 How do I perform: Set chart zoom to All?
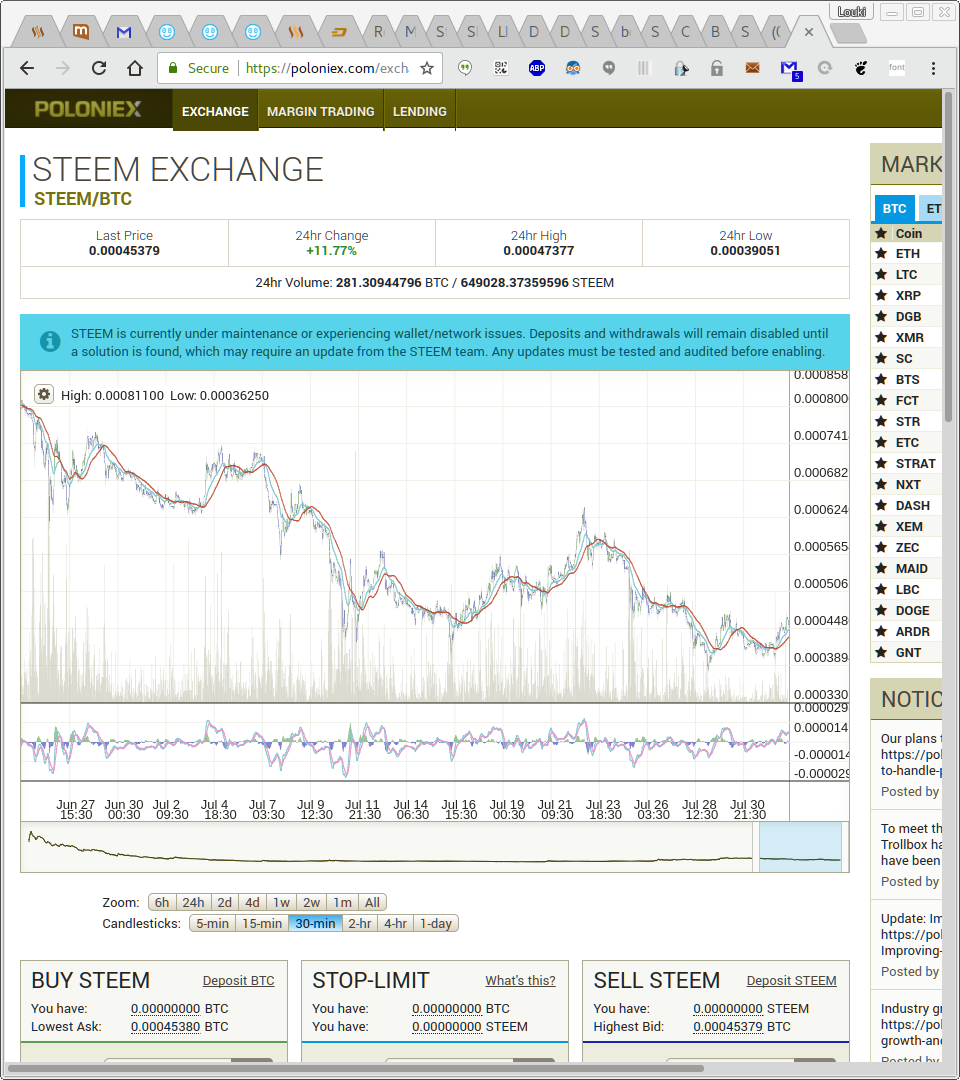[x=372, y=902]
